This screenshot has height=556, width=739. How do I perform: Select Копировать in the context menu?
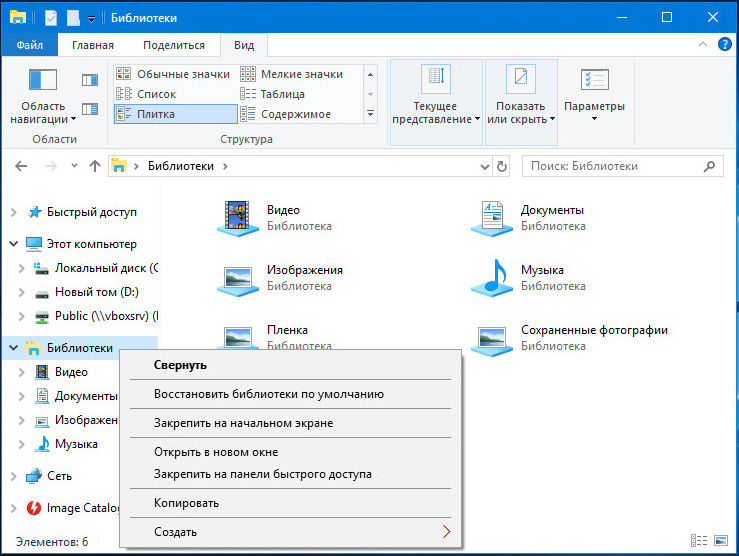186,503
